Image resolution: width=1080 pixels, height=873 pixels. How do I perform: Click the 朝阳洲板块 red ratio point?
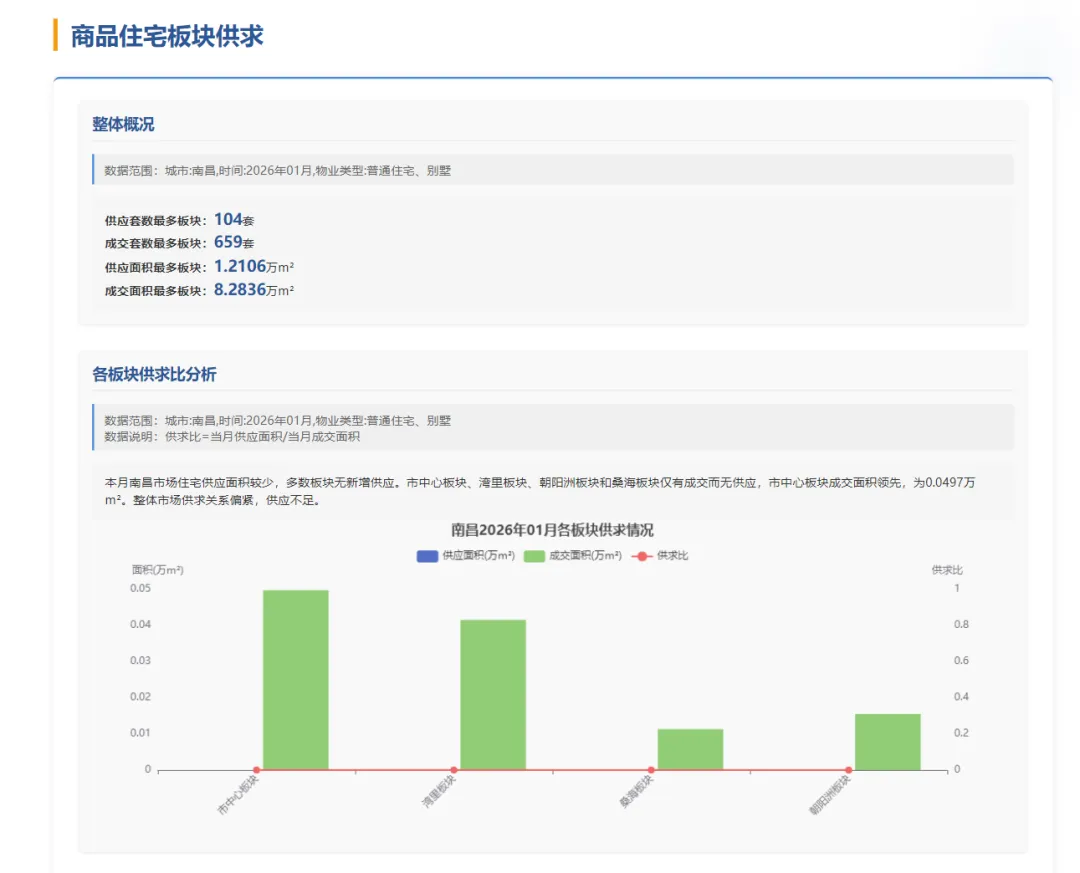click(x=849, y=770)
